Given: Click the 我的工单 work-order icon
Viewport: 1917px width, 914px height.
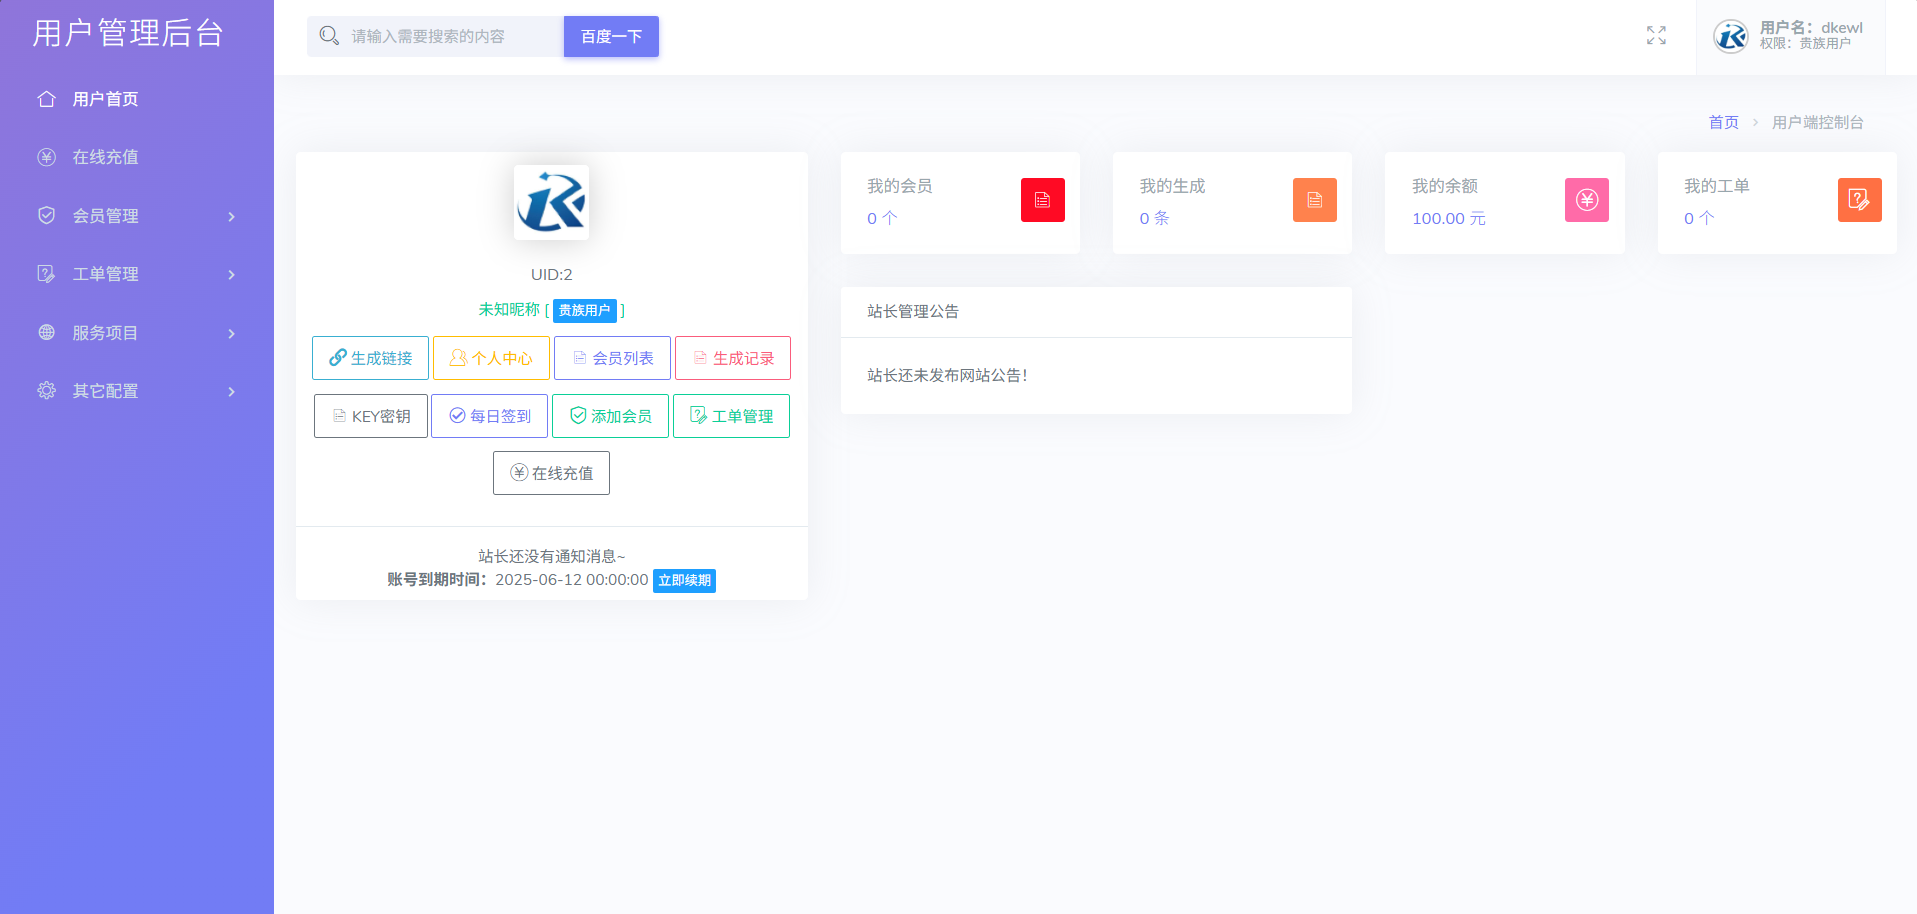Looking at the screenshot, I should [1859, 200].
